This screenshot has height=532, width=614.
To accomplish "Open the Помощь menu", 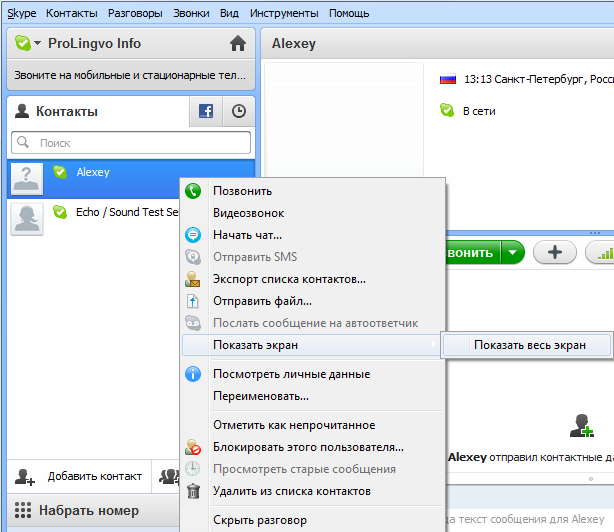I will point(349,13).
